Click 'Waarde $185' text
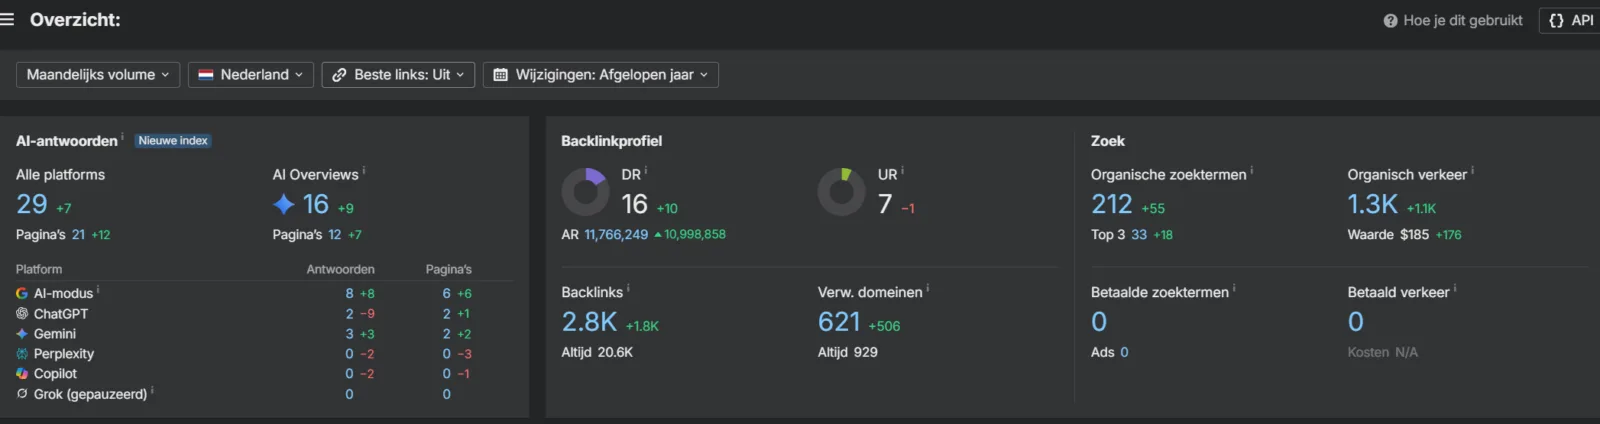 [x=1388, y=235]
